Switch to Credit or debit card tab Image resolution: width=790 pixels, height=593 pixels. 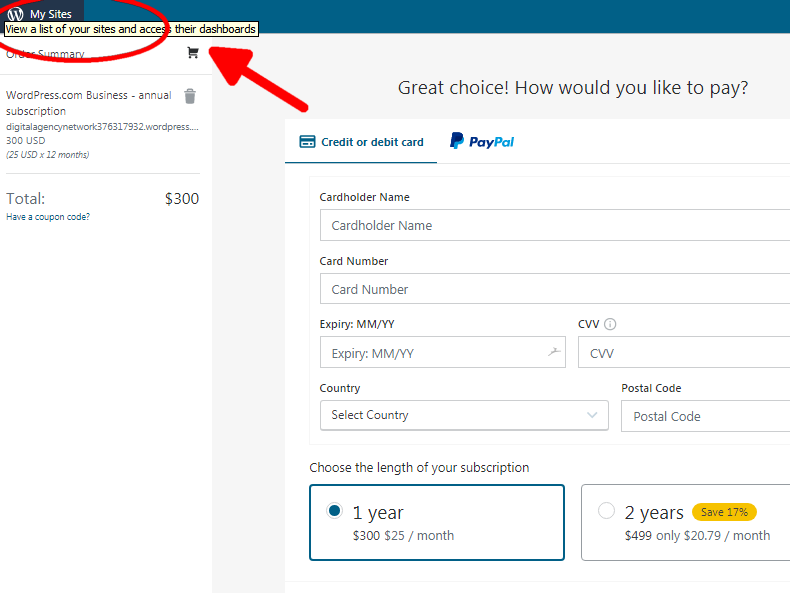pos(361,142)
